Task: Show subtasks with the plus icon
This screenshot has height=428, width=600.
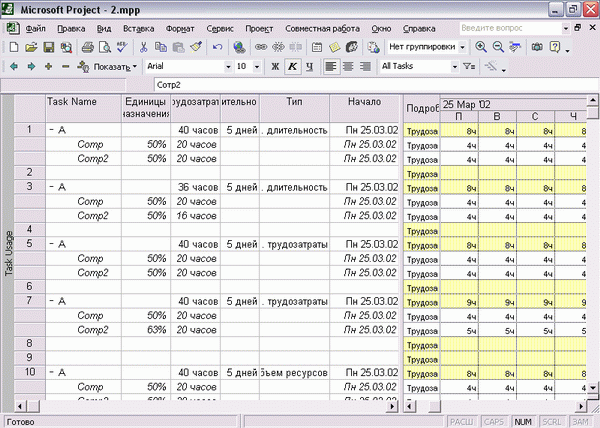Action: point(48,67)
